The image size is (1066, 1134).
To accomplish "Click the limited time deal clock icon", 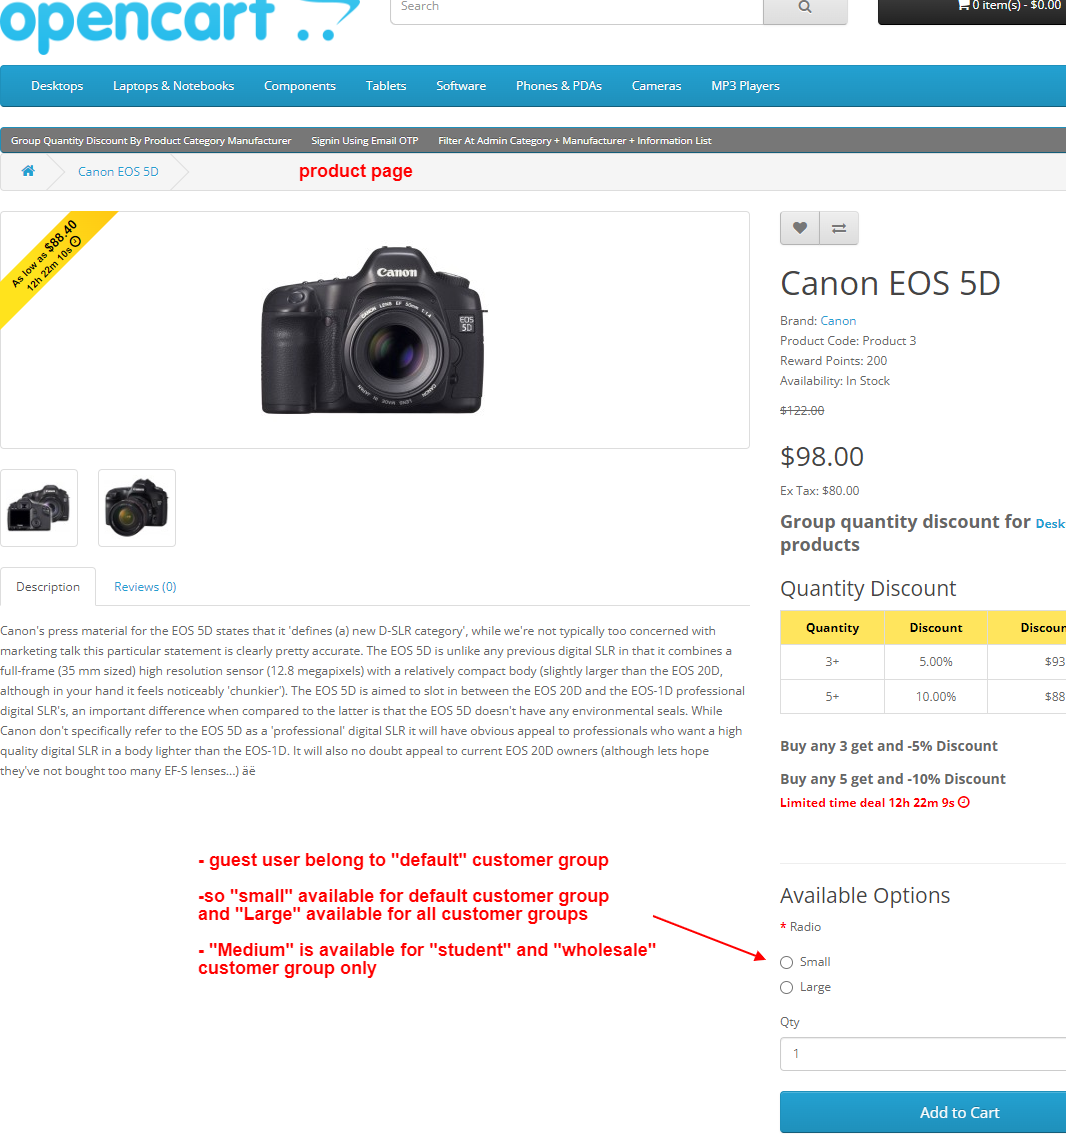I will pos(963,802).
